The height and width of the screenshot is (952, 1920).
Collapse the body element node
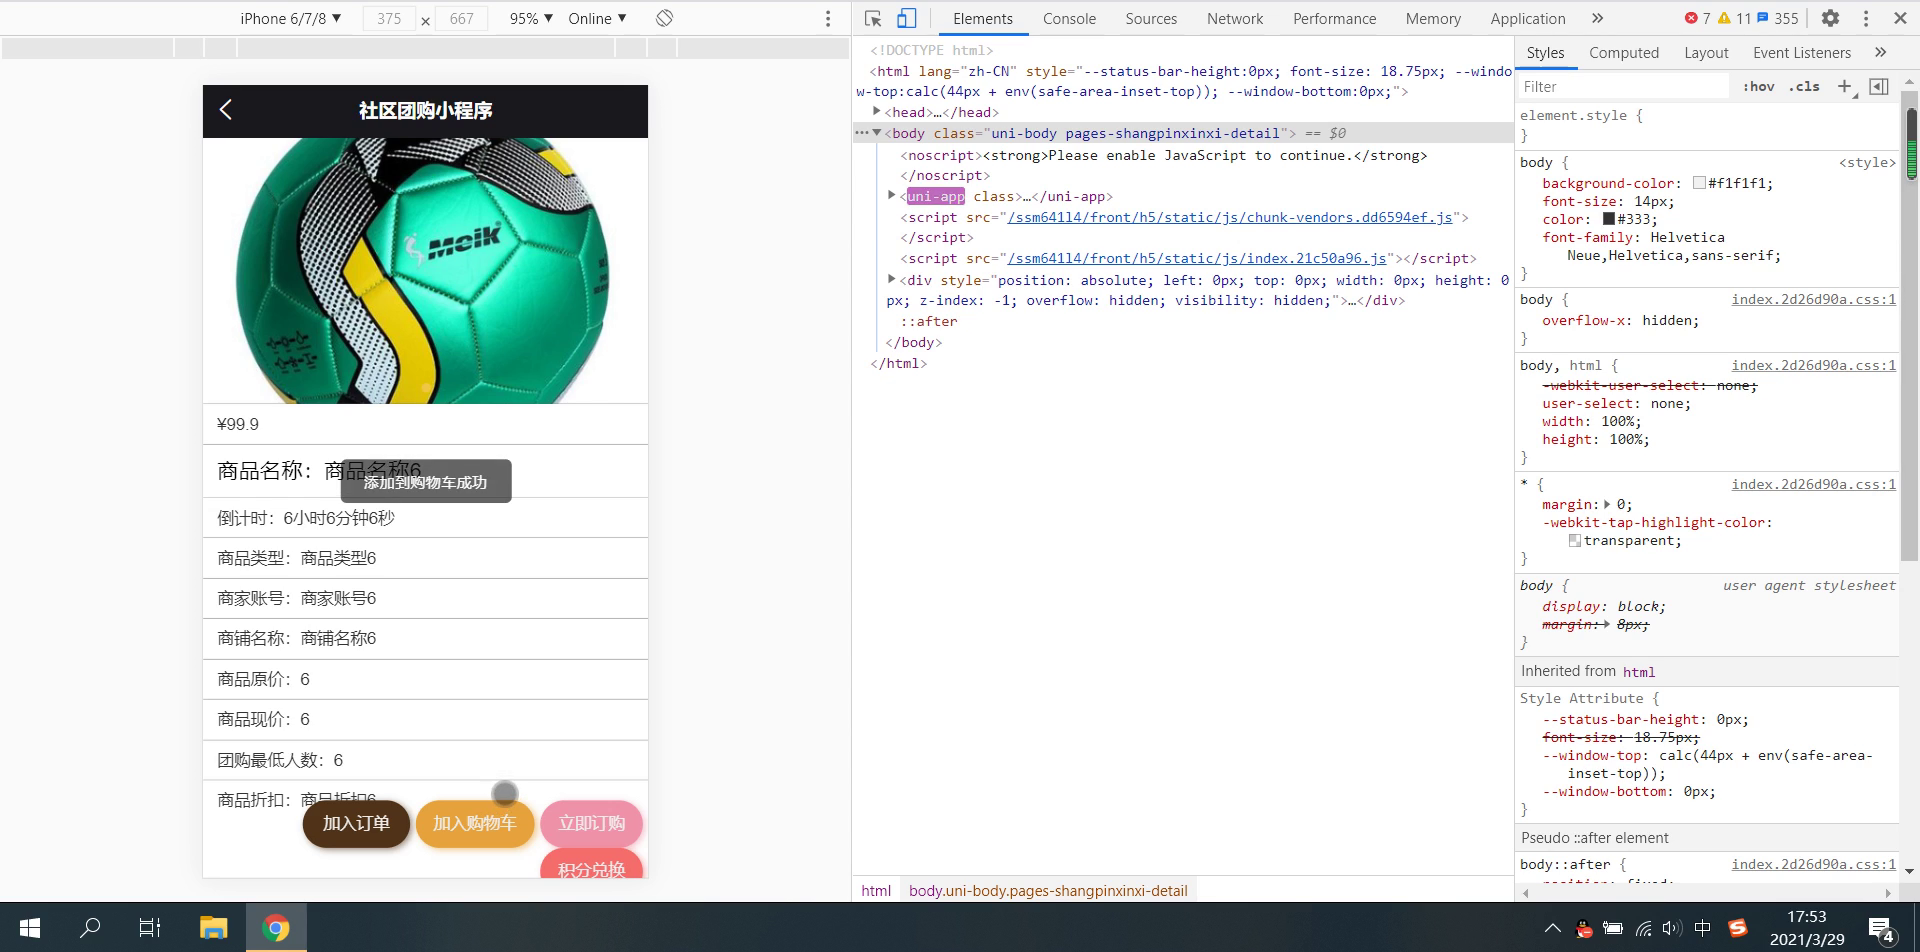(x=877, y=133)
